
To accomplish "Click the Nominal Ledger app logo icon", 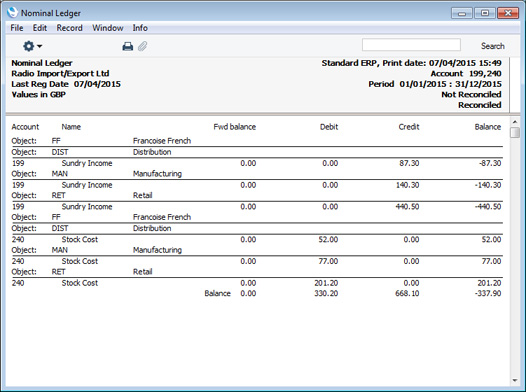I will (x=12, y=12).
